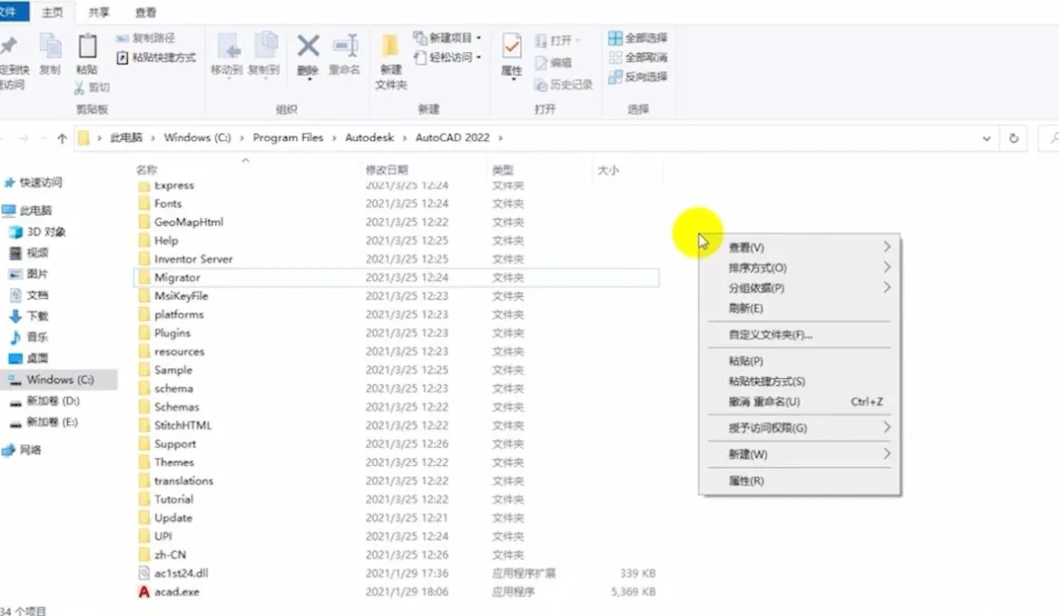This screenshot has width=1059, height=616.
Task: Click Select all (全部选择) button
Action: click(638, 38)
